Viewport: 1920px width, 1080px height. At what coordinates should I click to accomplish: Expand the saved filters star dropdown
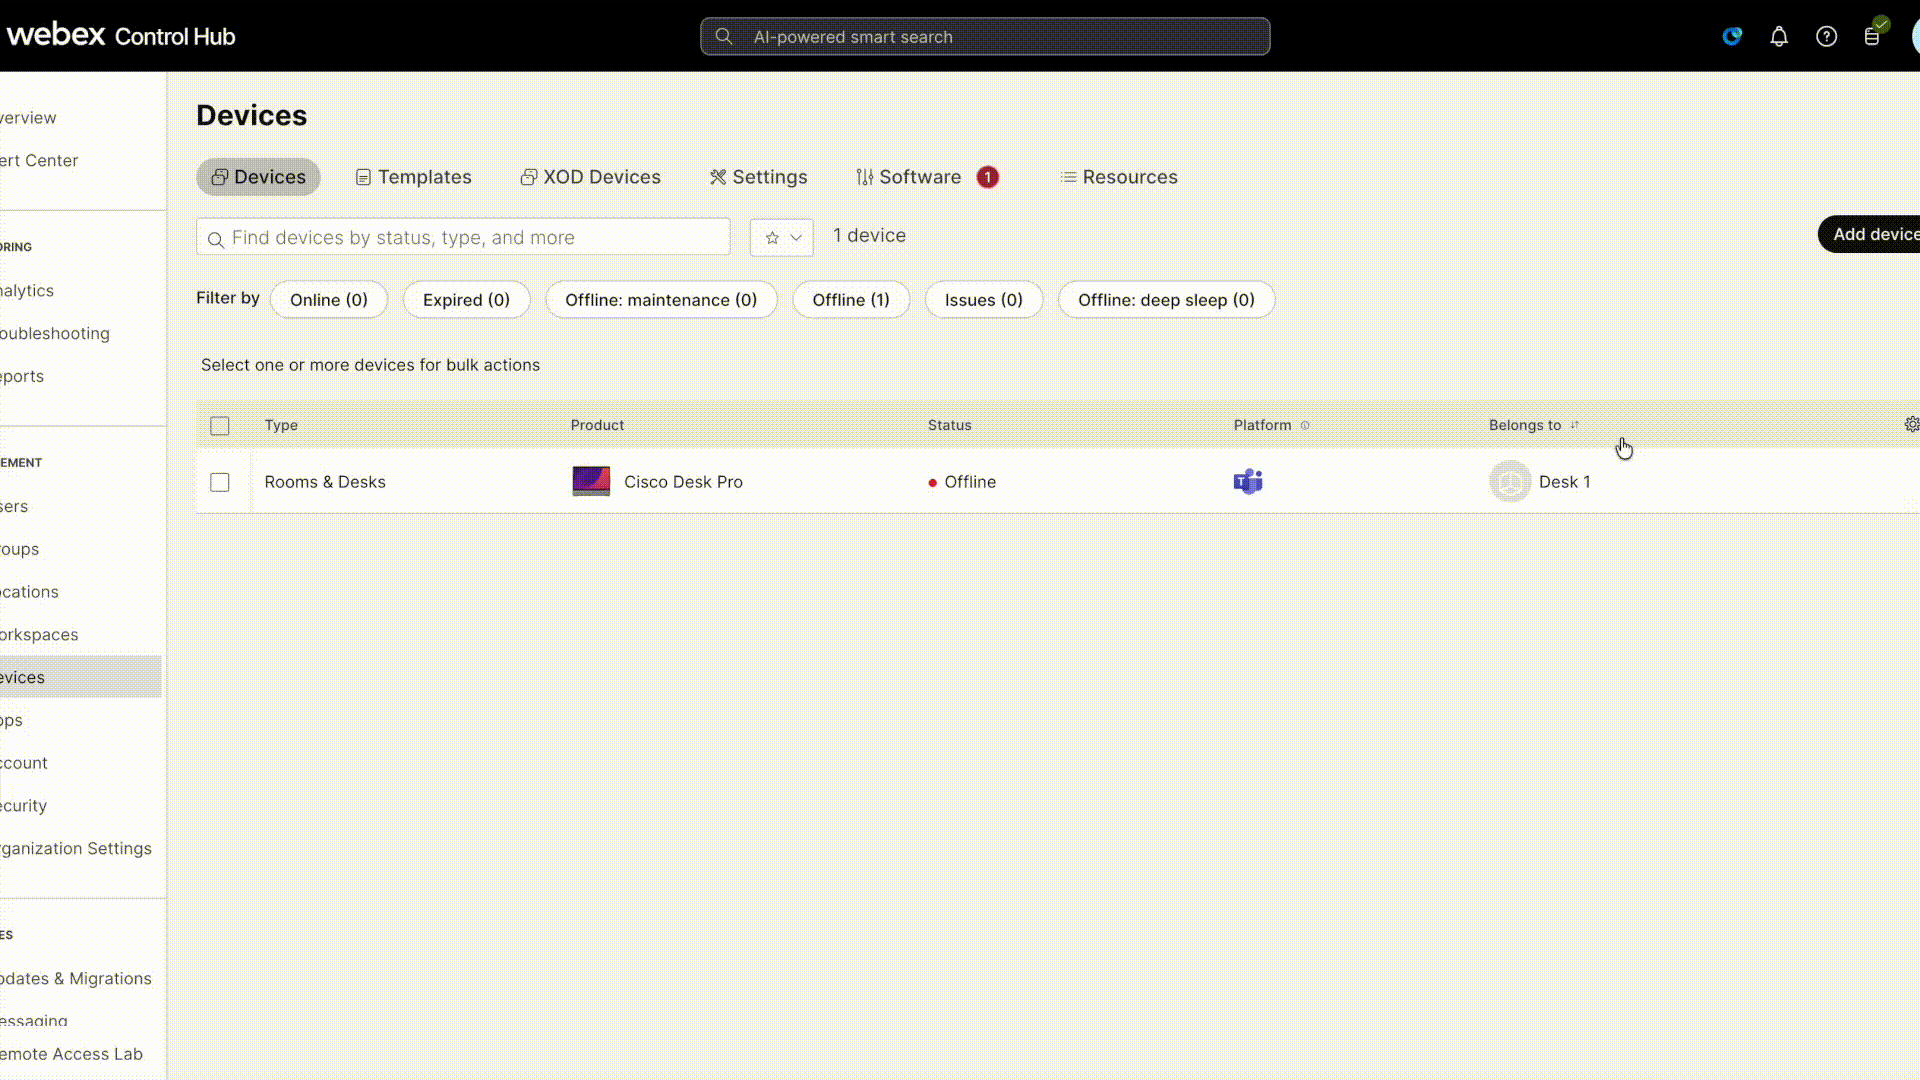(782, 238)
